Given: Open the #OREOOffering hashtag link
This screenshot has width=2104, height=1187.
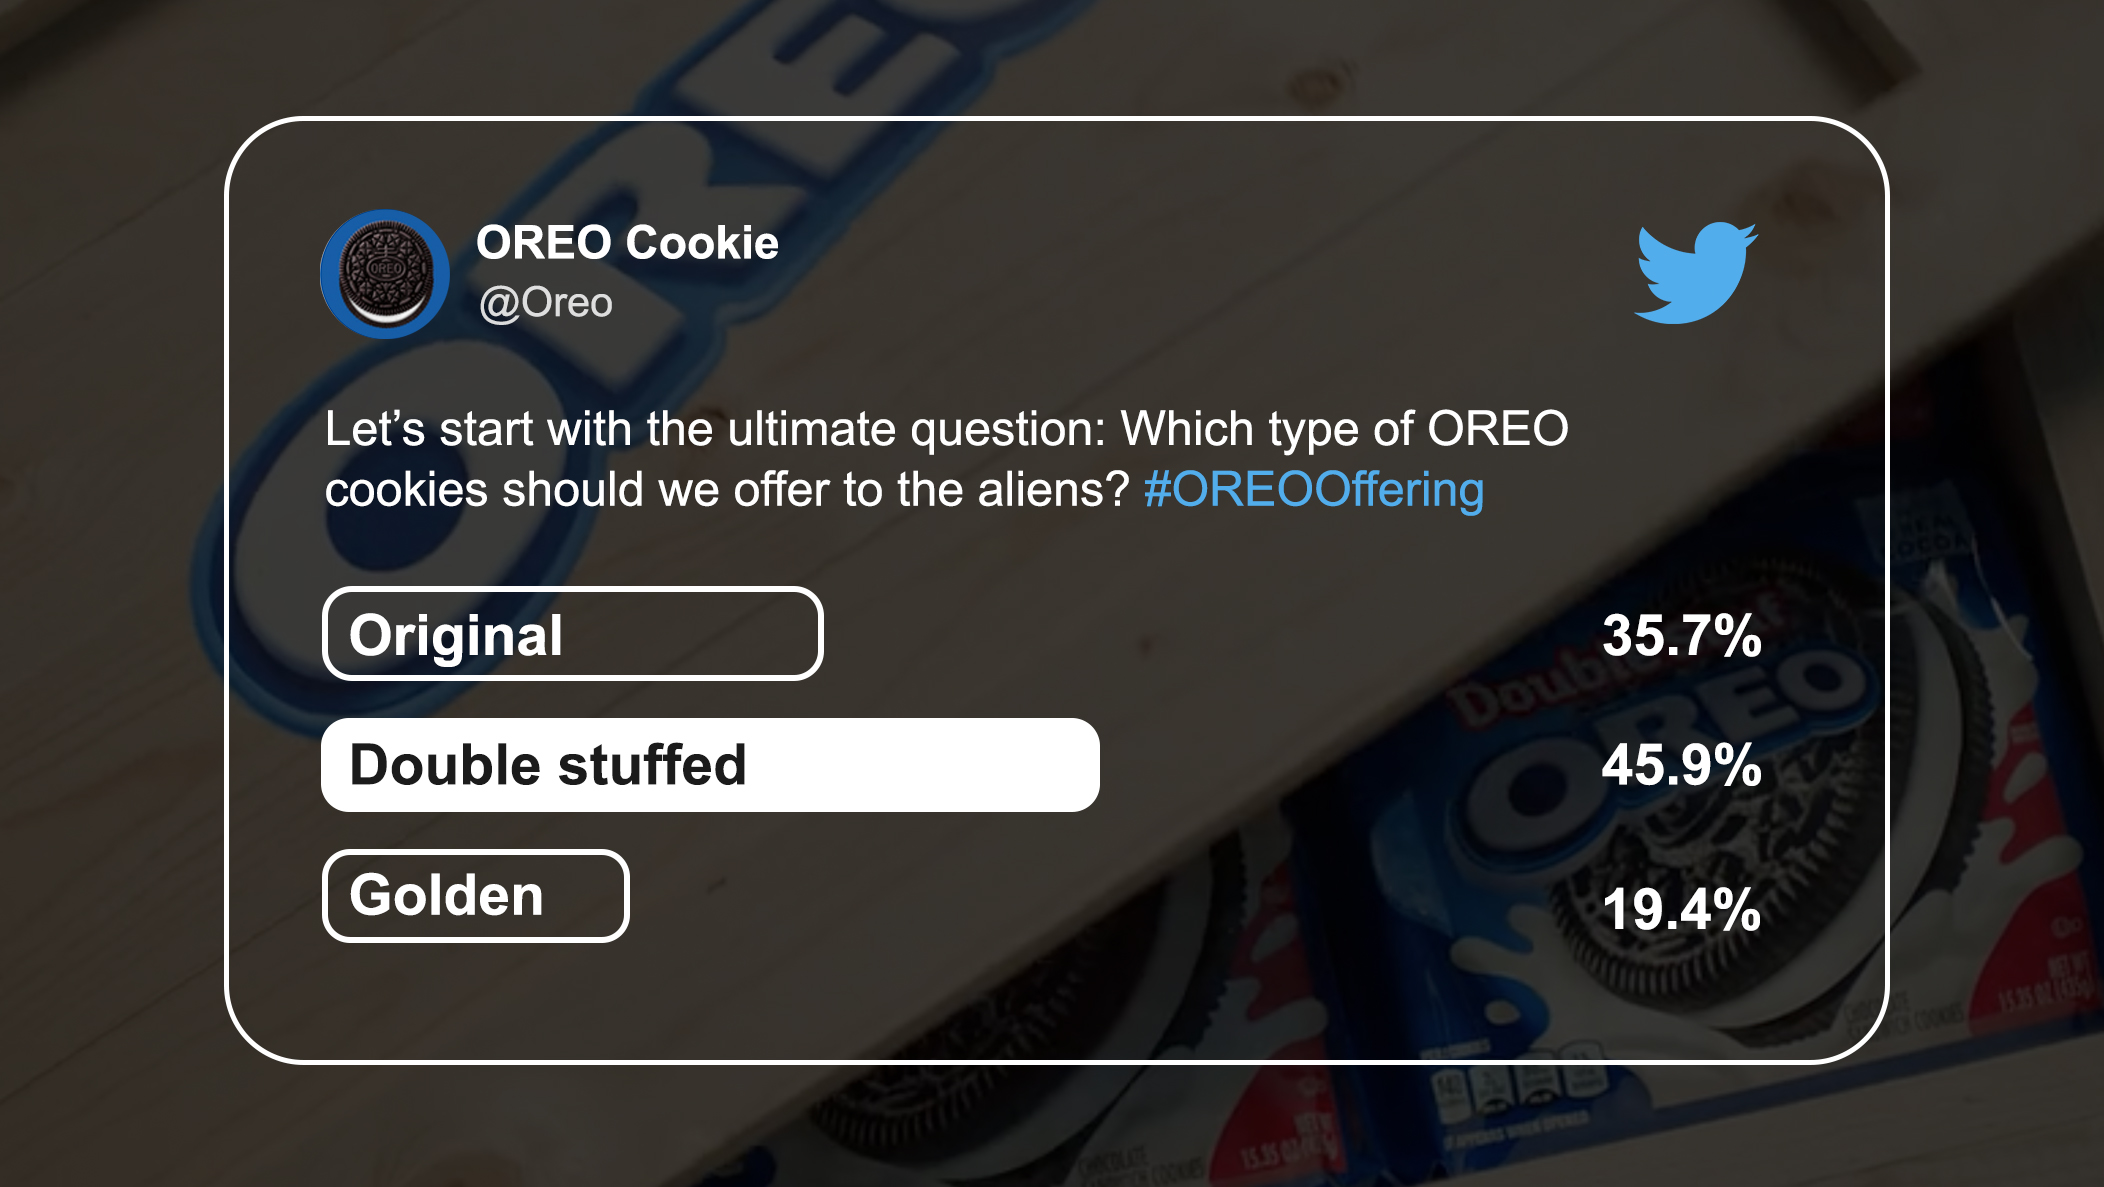Looking at the screenshot, I should 1313,490.
